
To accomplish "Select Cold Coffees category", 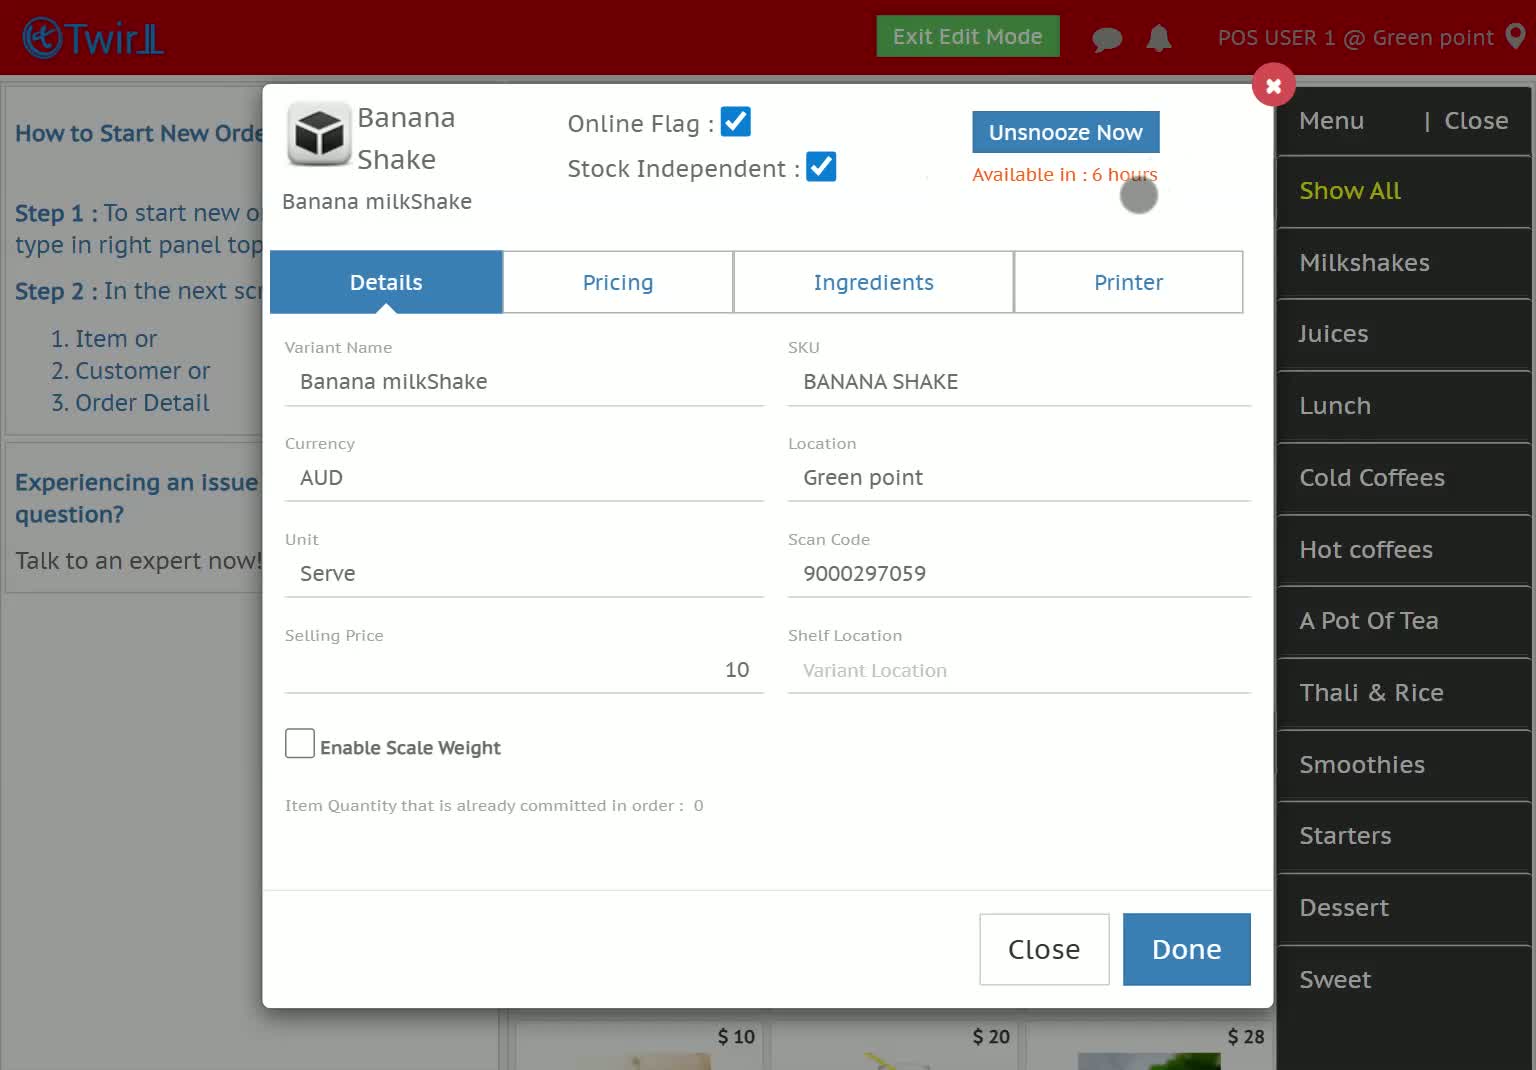I will 1404,478.
